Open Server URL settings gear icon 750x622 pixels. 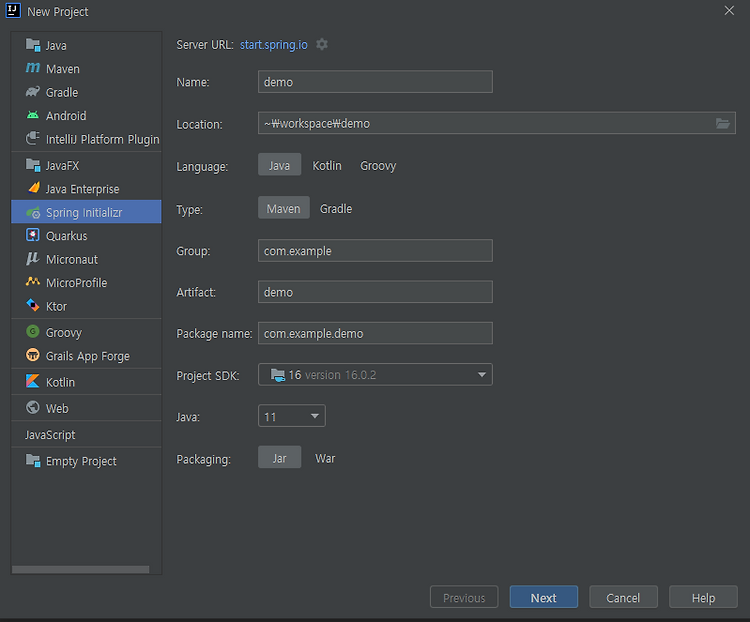point(322,44)
